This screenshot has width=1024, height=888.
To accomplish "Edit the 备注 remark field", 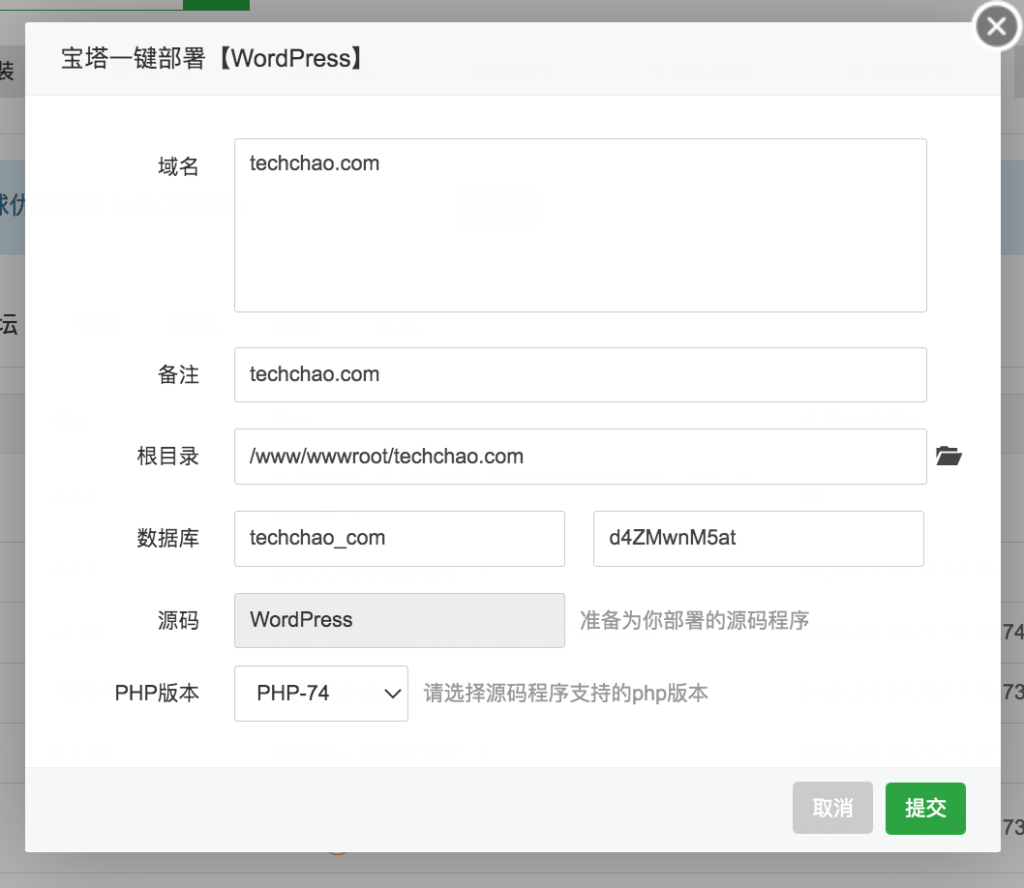I will 580,374.
